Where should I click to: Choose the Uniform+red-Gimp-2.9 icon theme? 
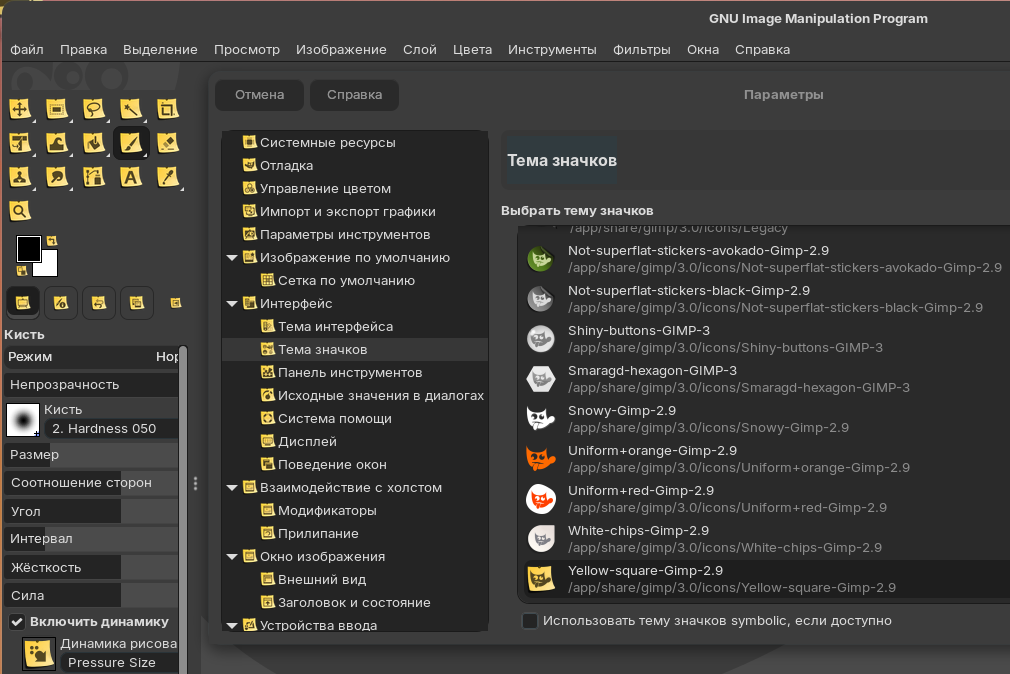tap(763, 499)
